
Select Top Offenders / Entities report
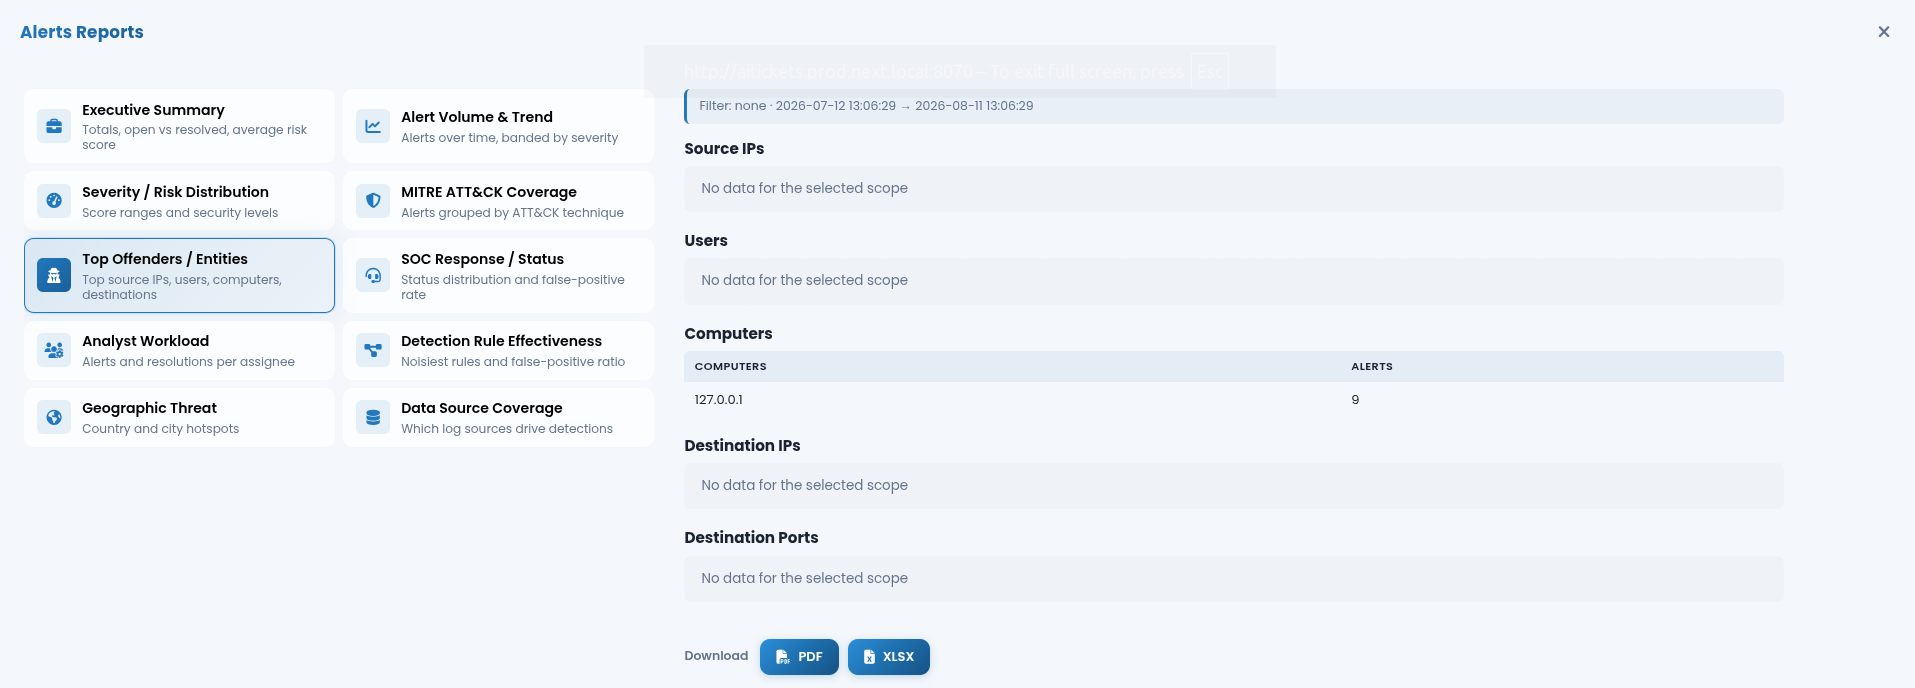click(179, 275)
